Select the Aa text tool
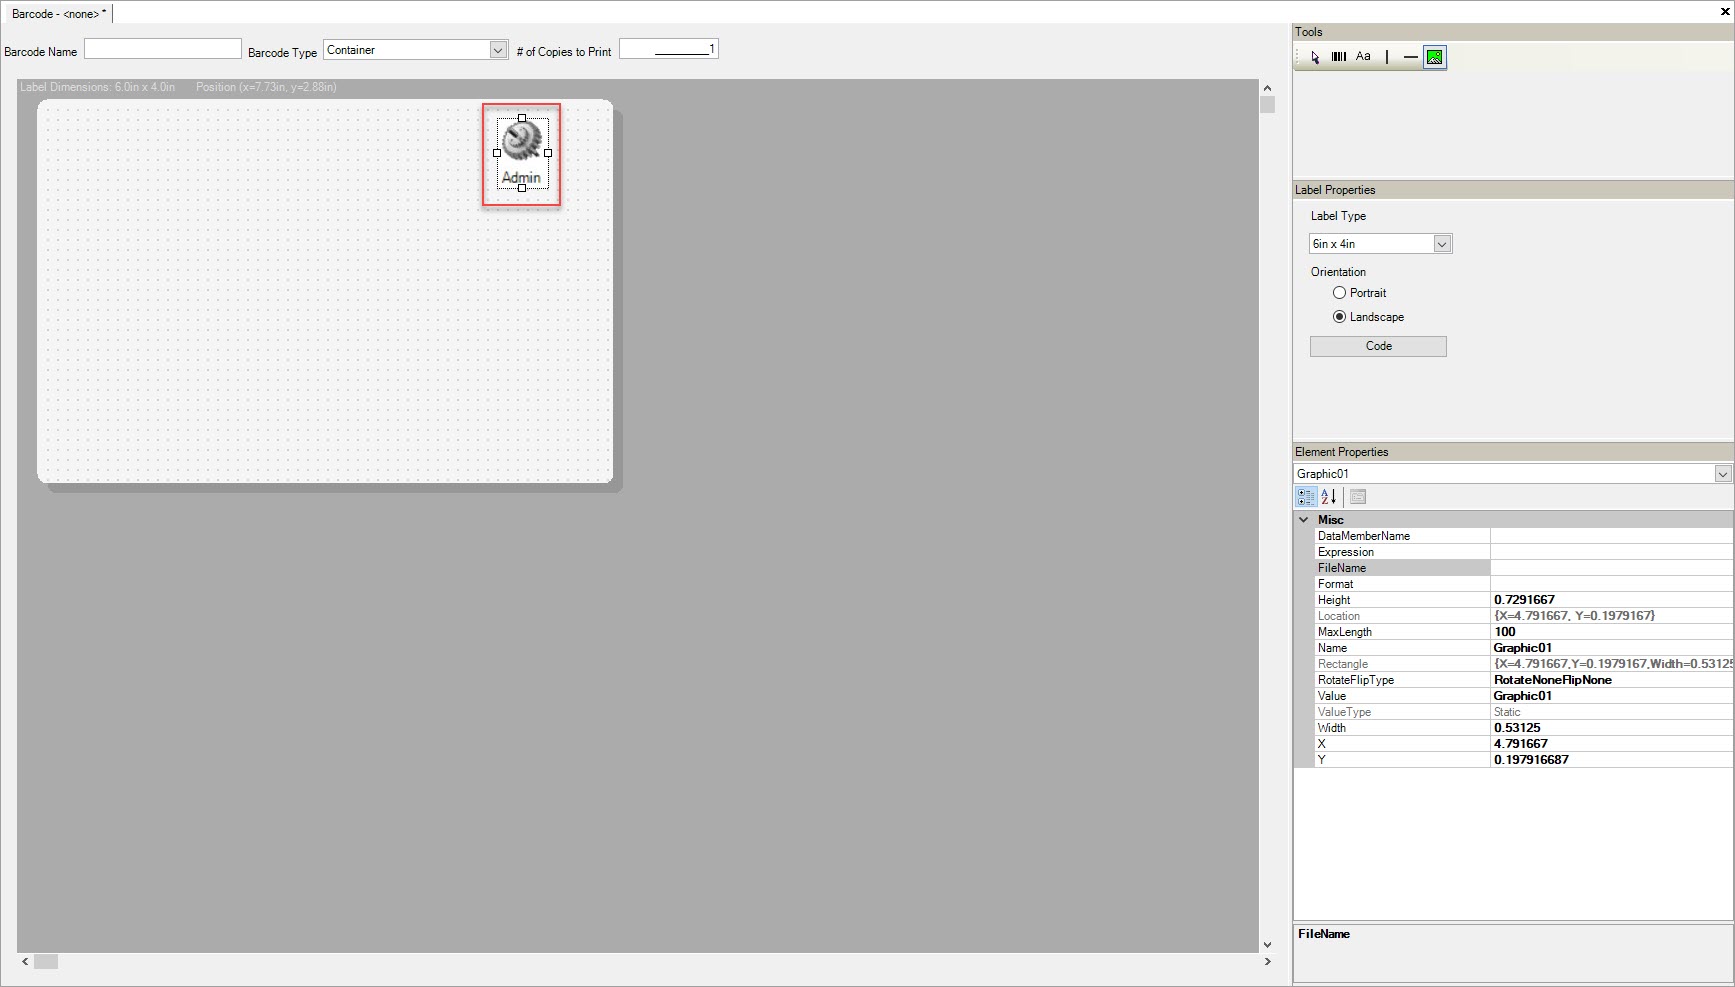This screenshot has height=987, width=1735. coord(1363,57)
